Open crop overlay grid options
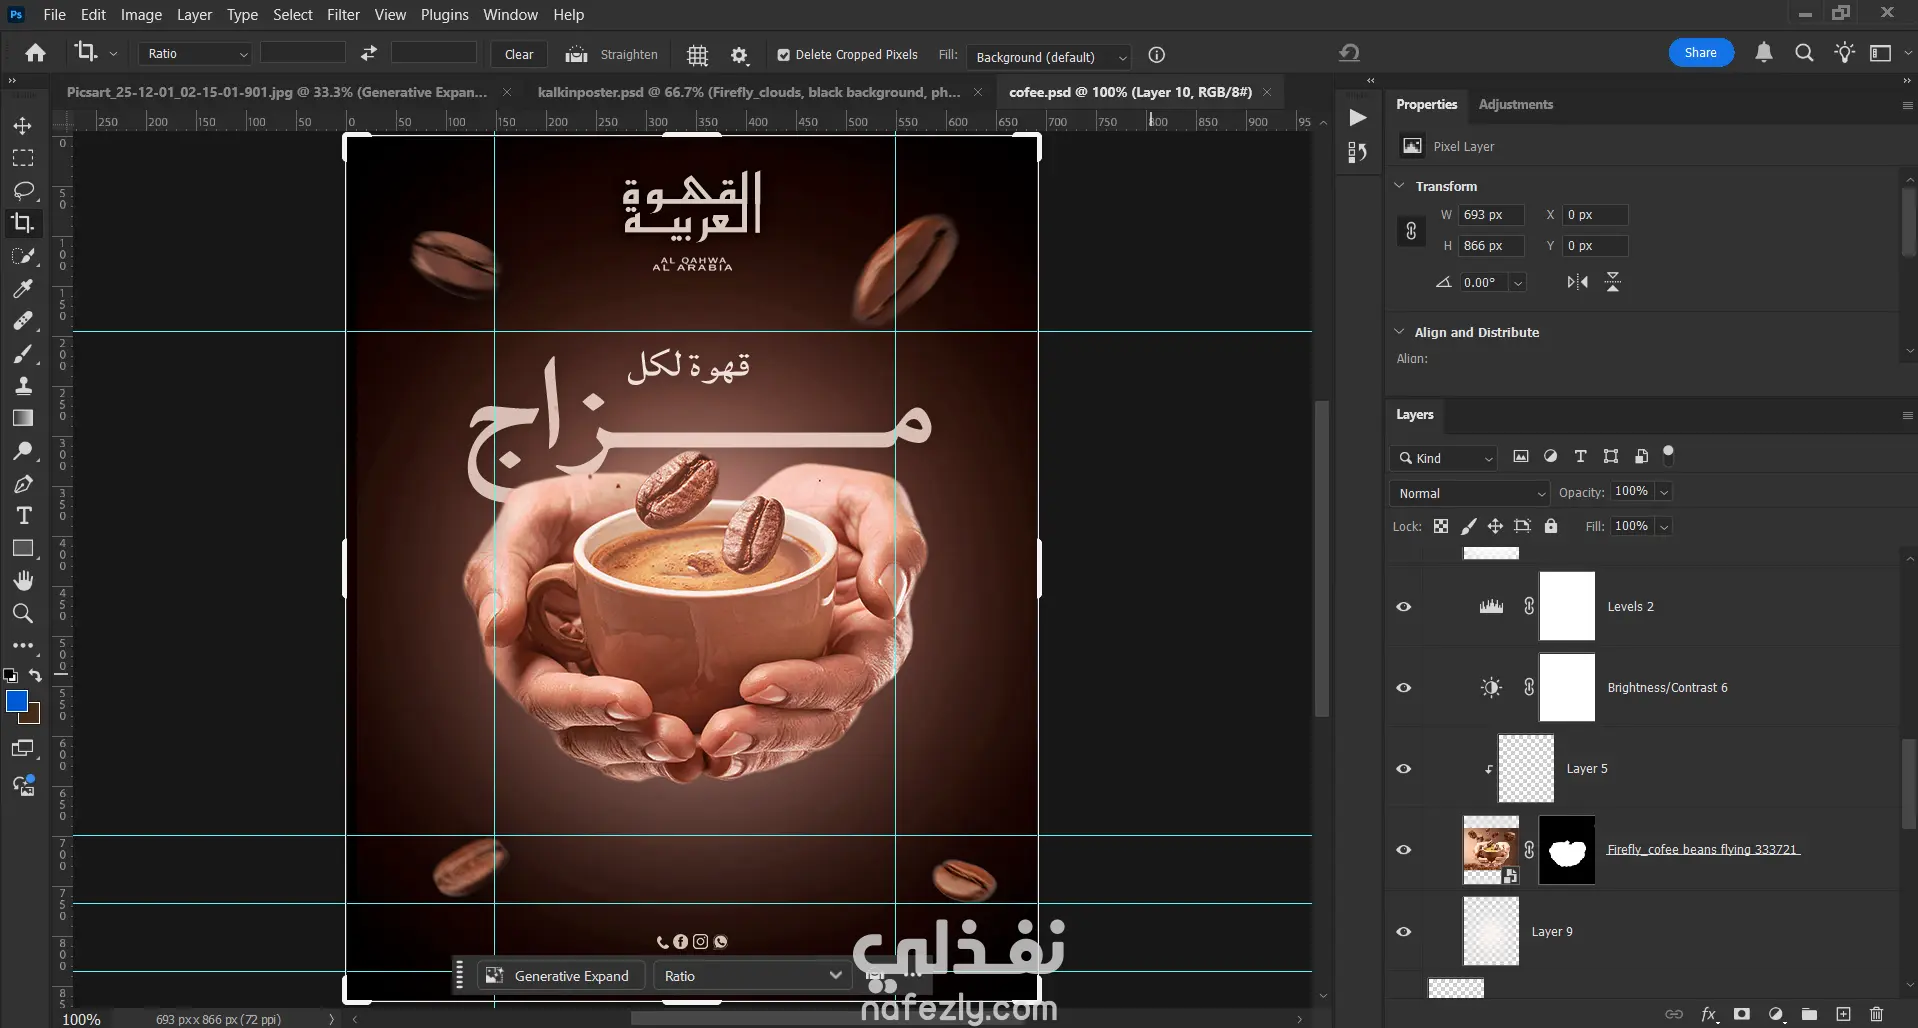 (697, 55)
